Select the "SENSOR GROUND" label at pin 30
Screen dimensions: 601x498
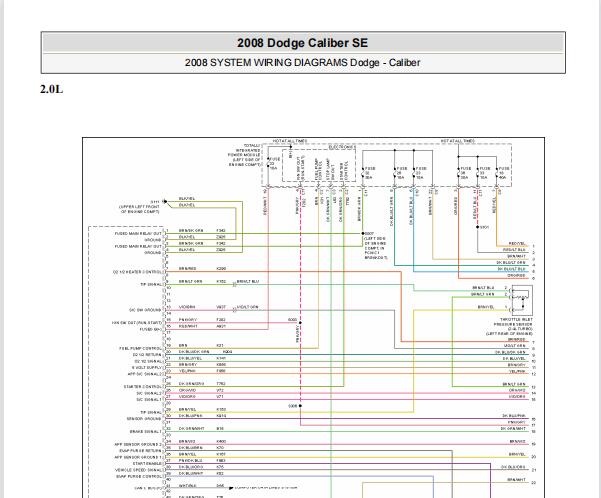click(145, 419)
